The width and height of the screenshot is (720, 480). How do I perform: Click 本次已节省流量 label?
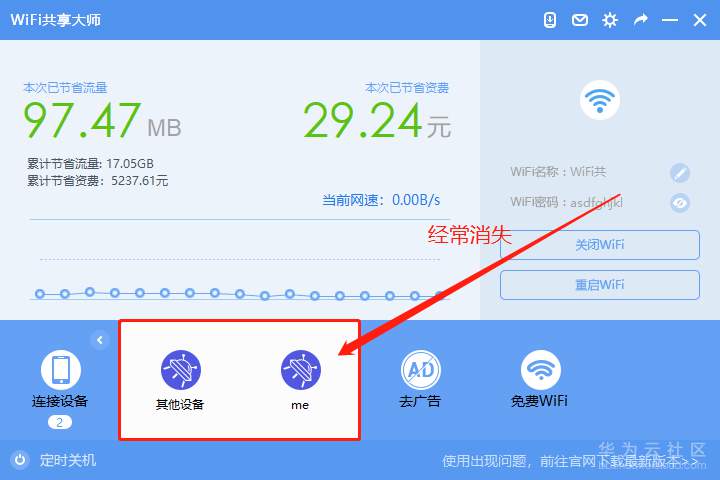[x=65, y=88]
